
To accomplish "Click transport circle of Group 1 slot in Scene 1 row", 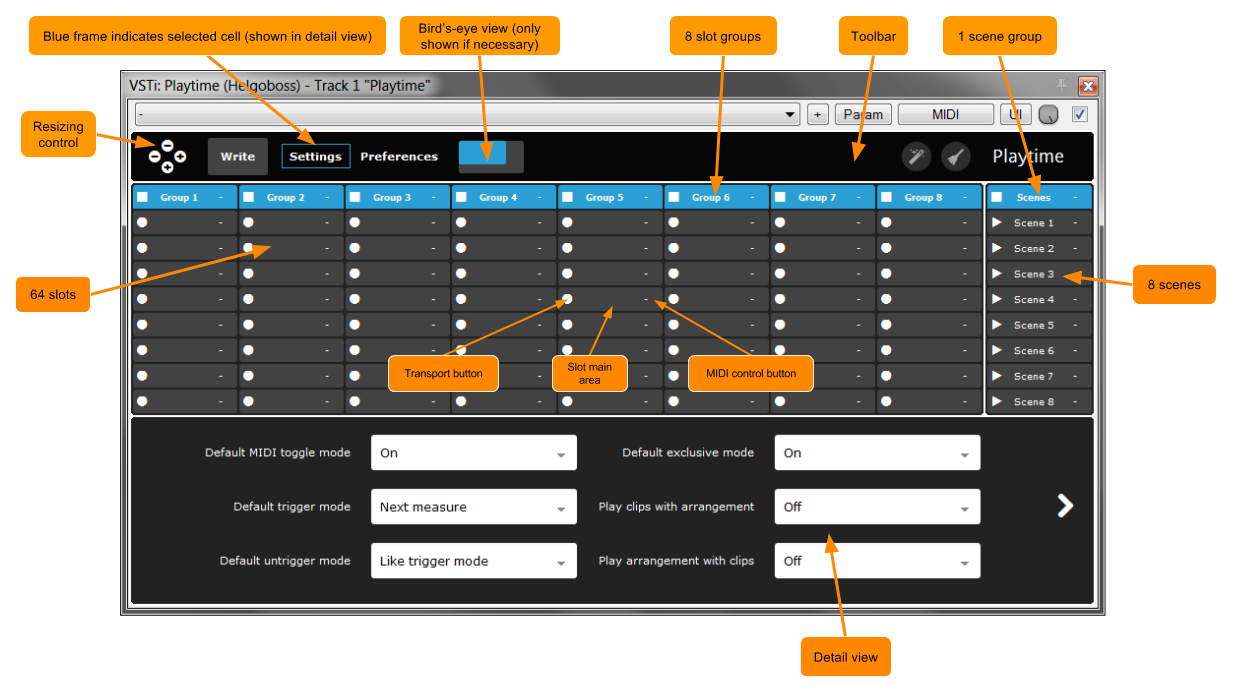I will (x=142, y=222).
